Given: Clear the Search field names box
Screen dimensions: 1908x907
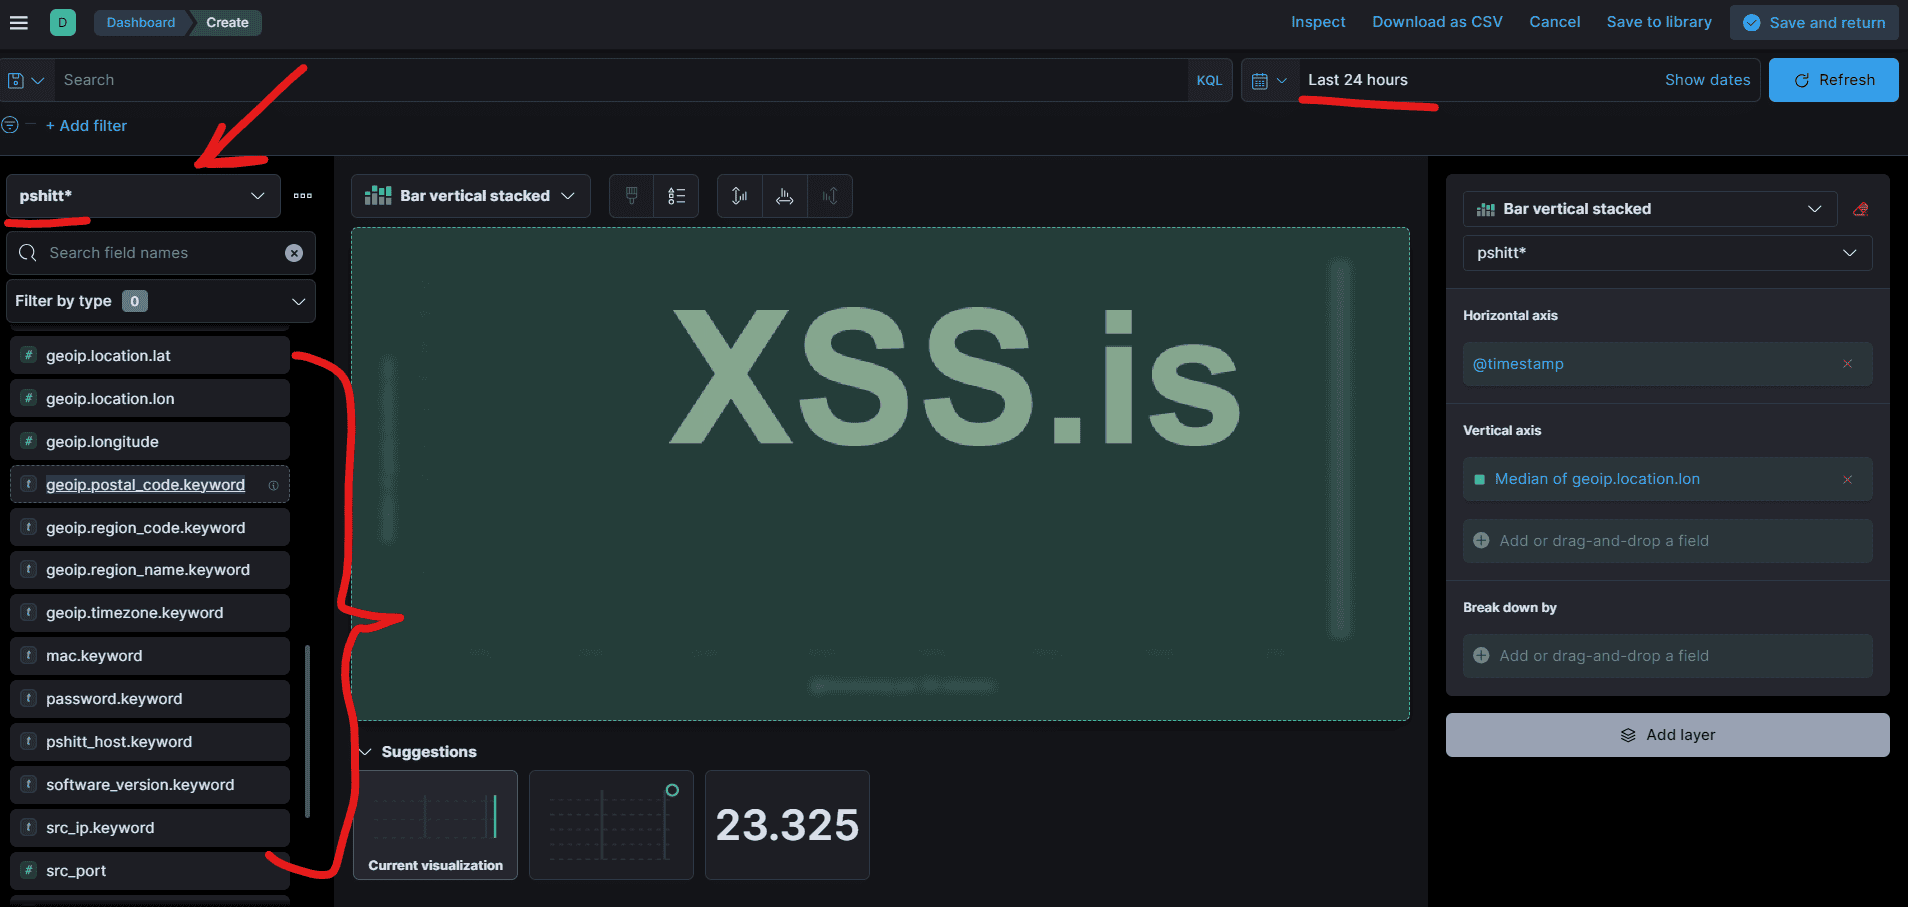Looking at the screenshot, I should [294, 253].
